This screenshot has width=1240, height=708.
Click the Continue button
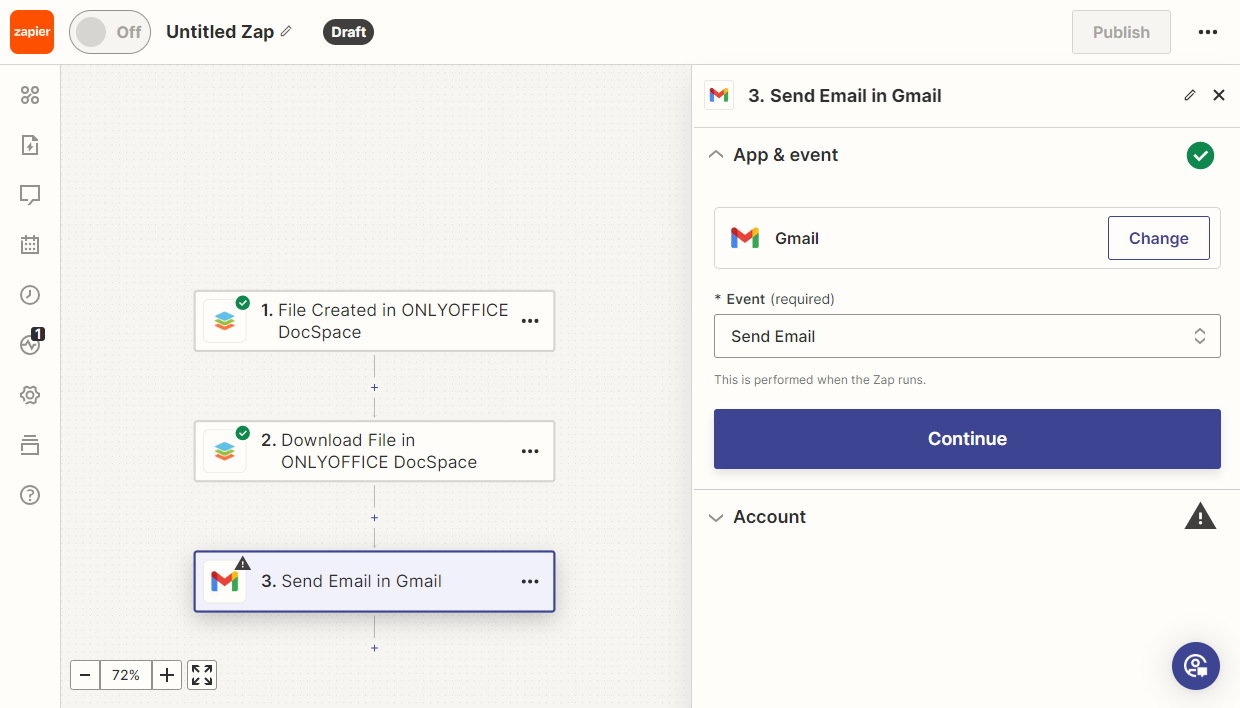[966, 439]
